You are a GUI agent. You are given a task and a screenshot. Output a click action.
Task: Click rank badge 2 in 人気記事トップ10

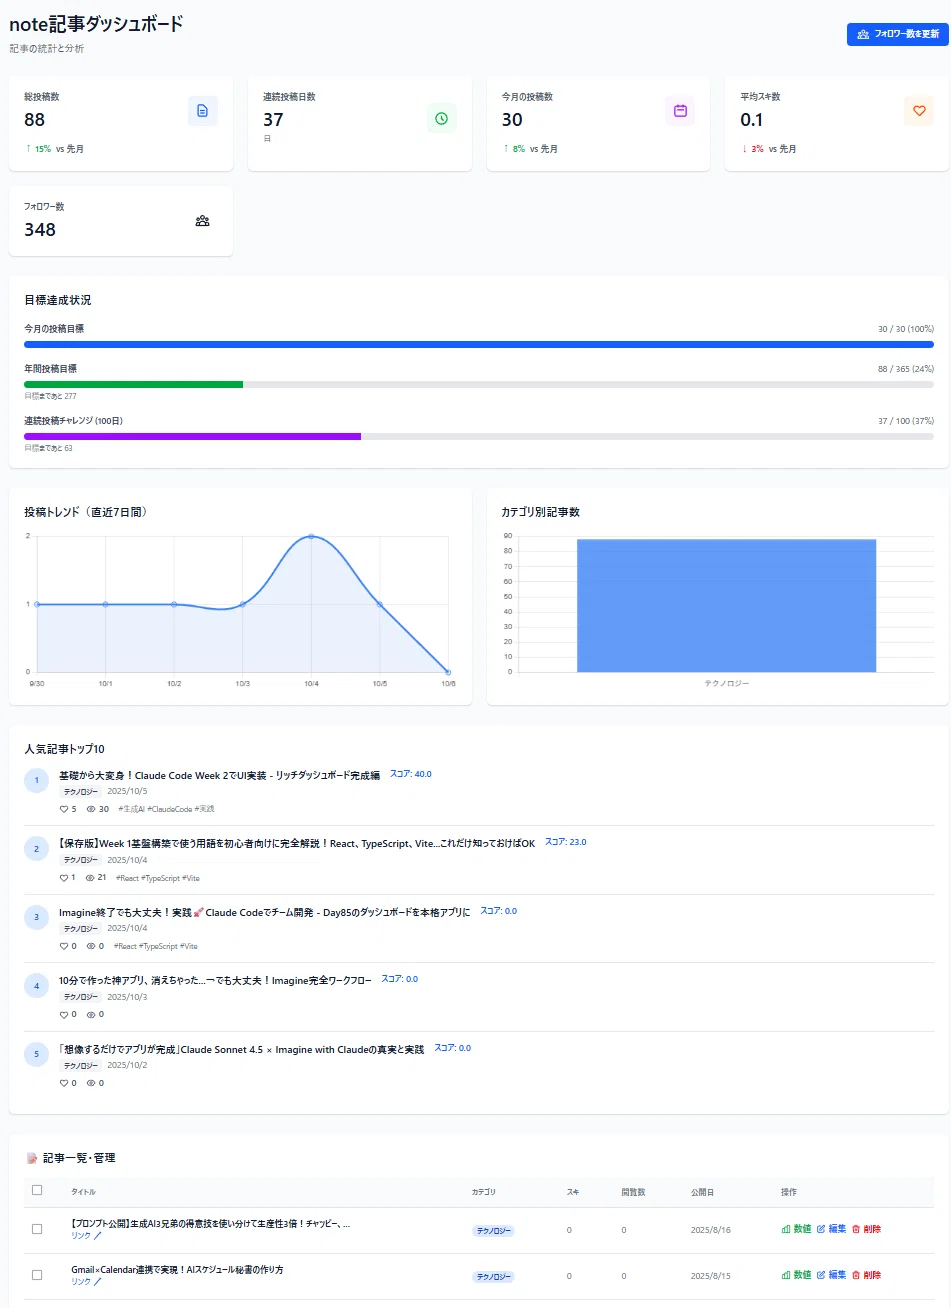(x=36, y=849)
